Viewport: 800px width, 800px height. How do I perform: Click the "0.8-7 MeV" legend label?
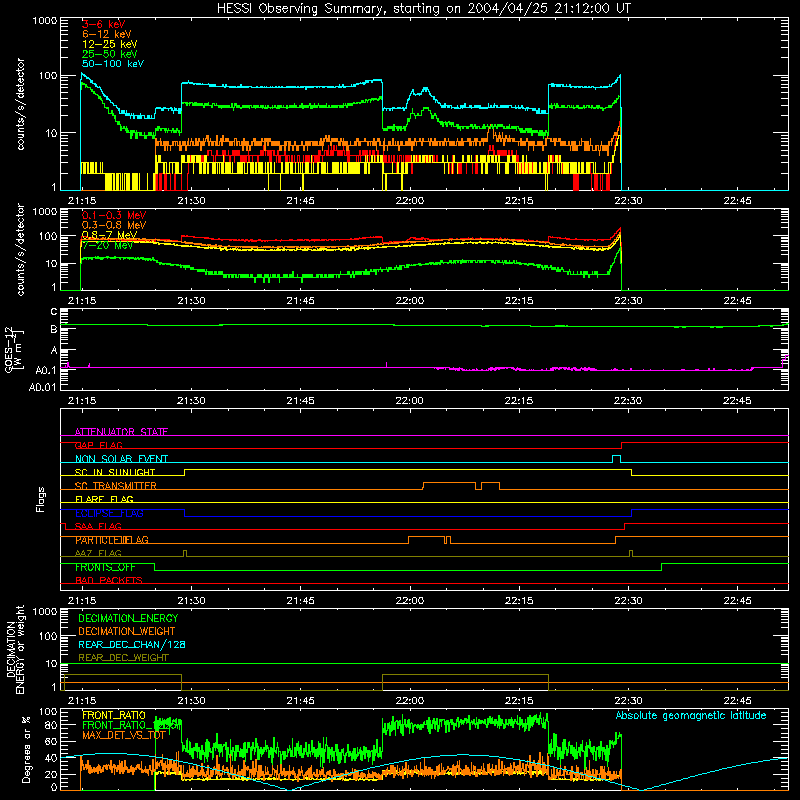point(109,235)
